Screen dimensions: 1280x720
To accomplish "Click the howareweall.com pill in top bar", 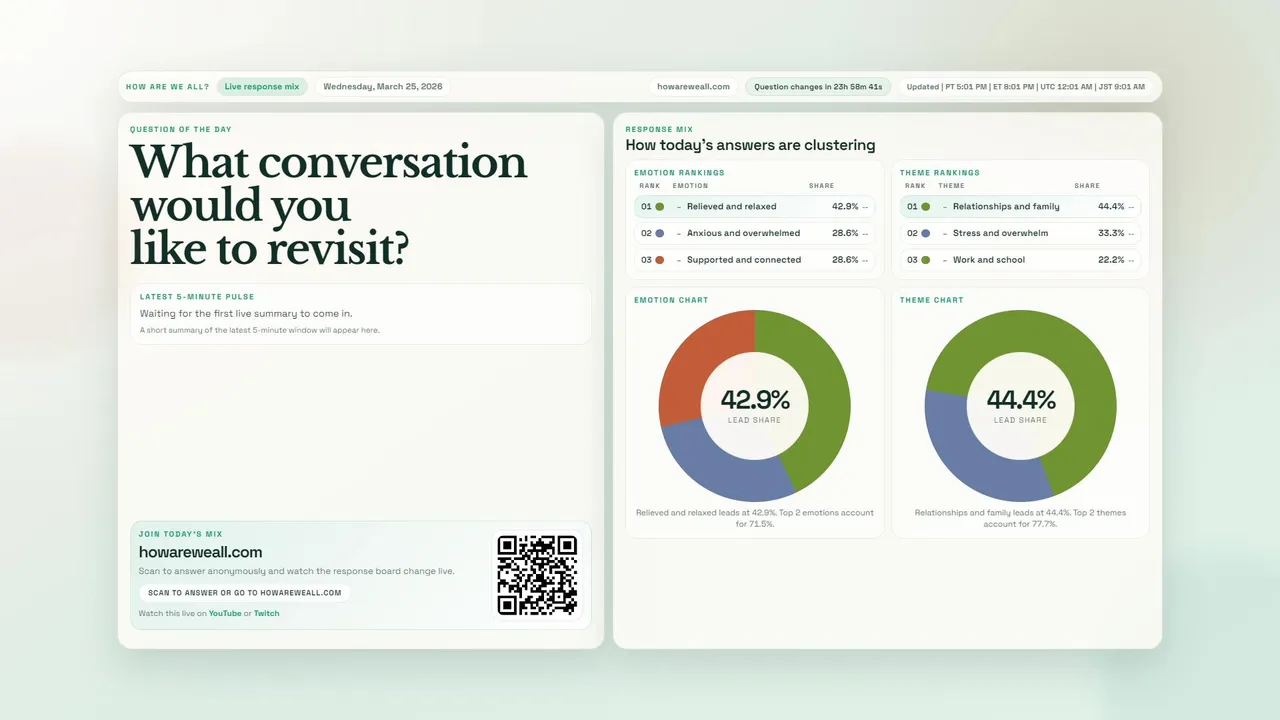I will tap(694, 87).
